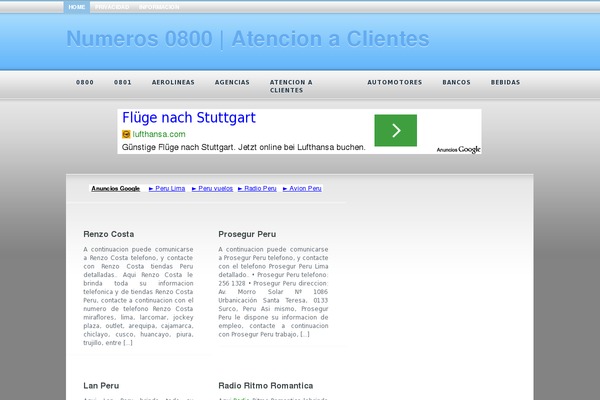
Task: Open the Radio Peru ad link
Action: point(257,188)
